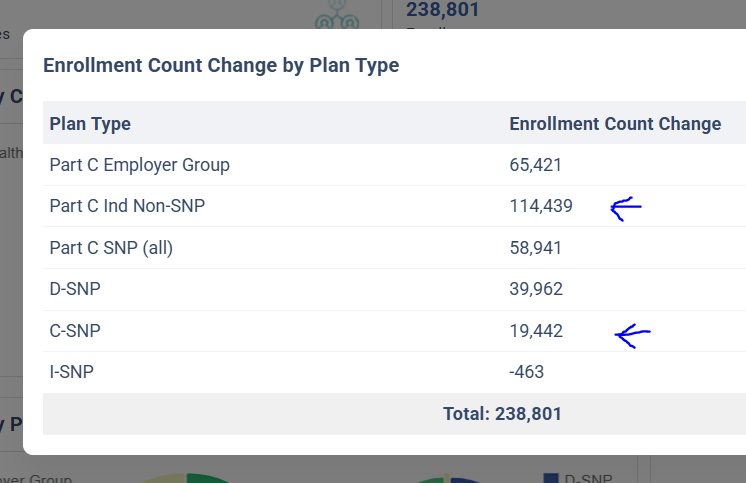
Task: Select the D-SNP row in the table
Action: pyautogui.click(x=75, y=289)
